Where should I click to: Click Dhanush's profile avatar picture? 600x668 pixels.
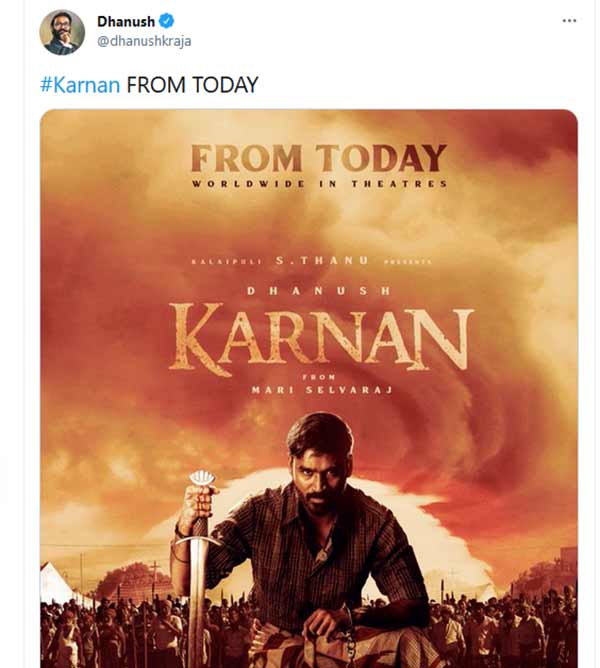click(62, 33)
